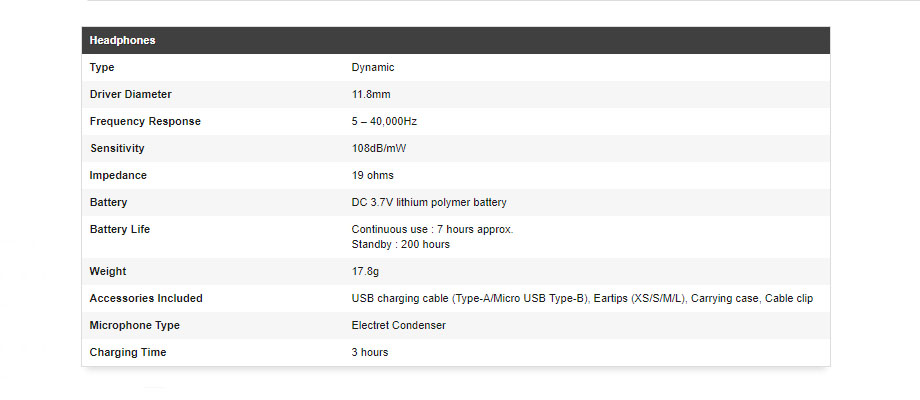This screenshot has height=400, width=920.
Task: Select the Type row label
Action: coord(102,67)
